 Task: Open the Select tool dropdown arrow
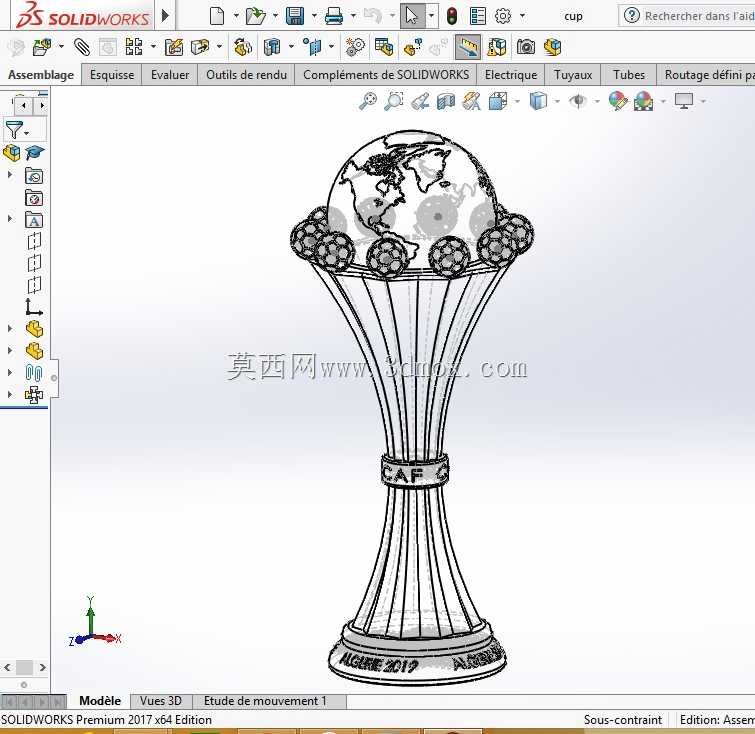tap(431, 16)
